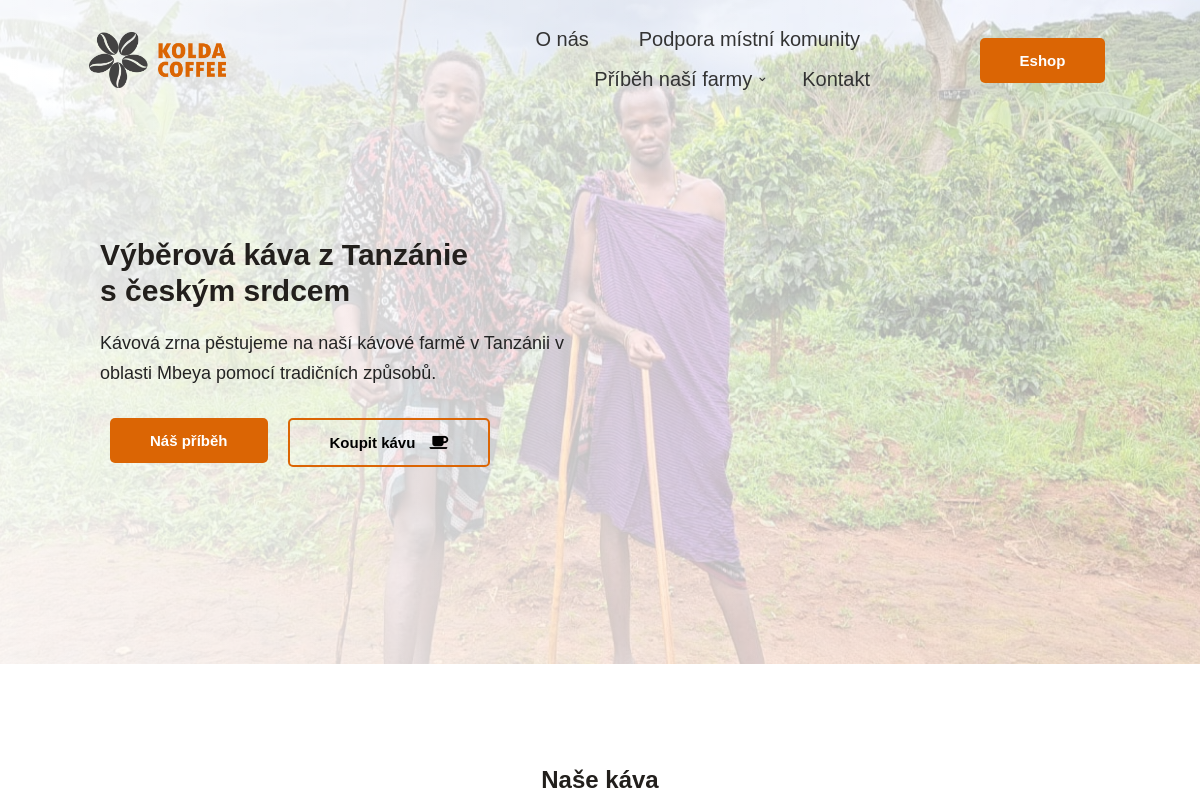Image resolution: width=1200 pixels, height=800 pixels.
Task: Click the paragraph about the Mbeya farm
Action: [332, 358]
